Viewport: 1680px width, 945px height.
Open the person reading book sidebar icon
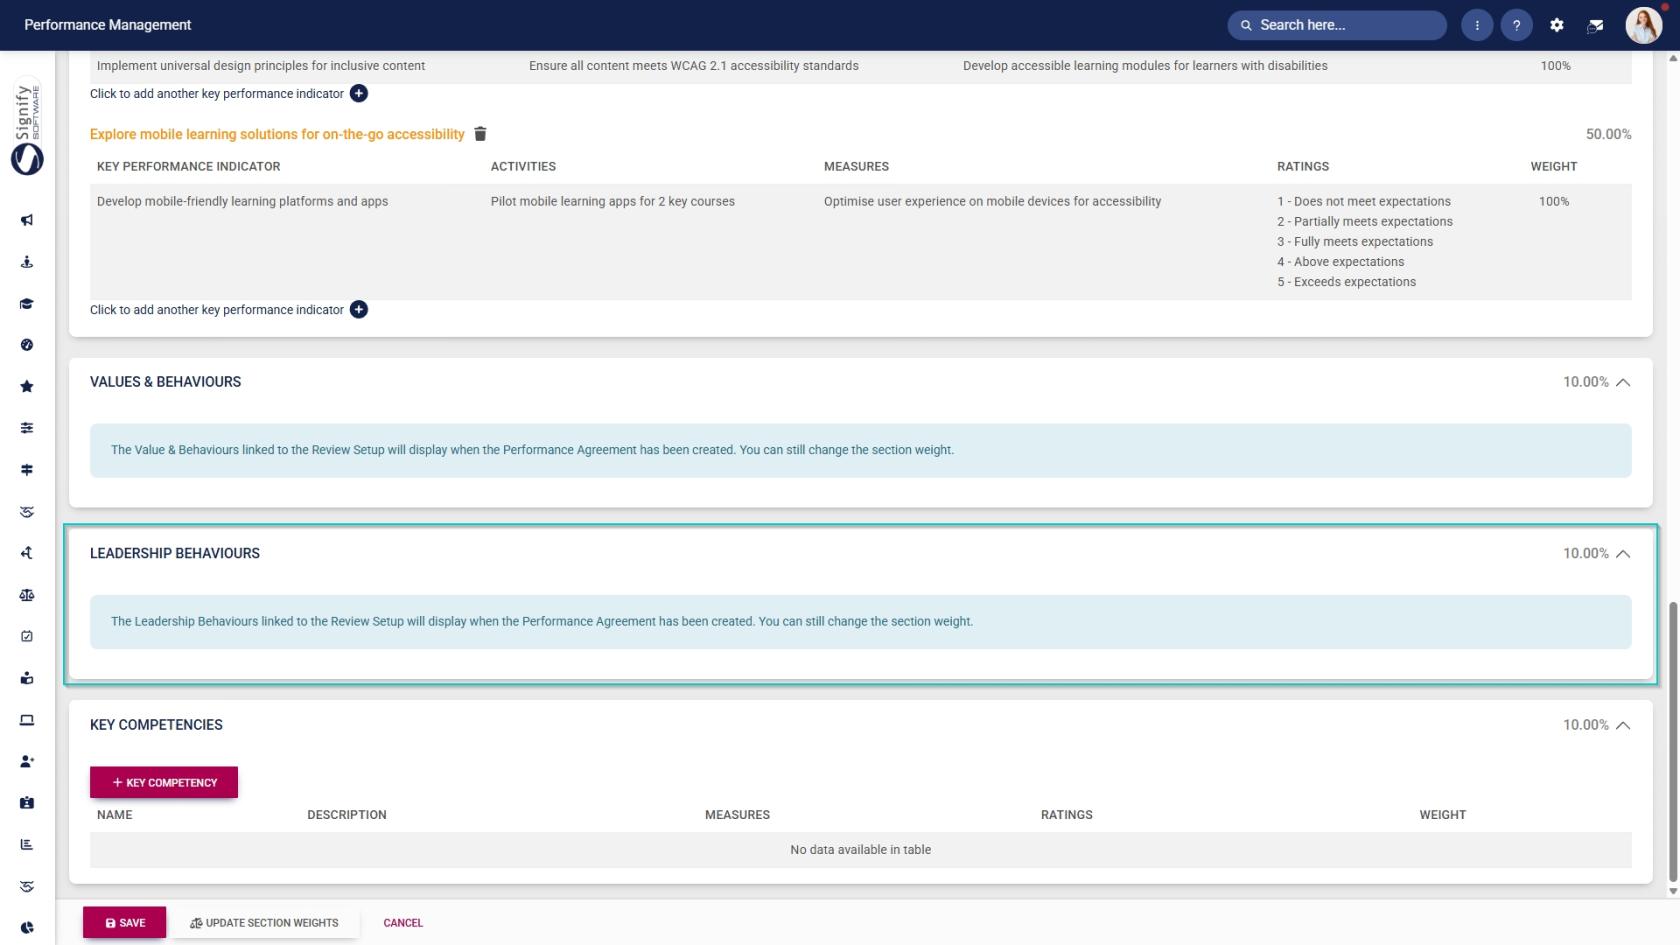point(27,678)
